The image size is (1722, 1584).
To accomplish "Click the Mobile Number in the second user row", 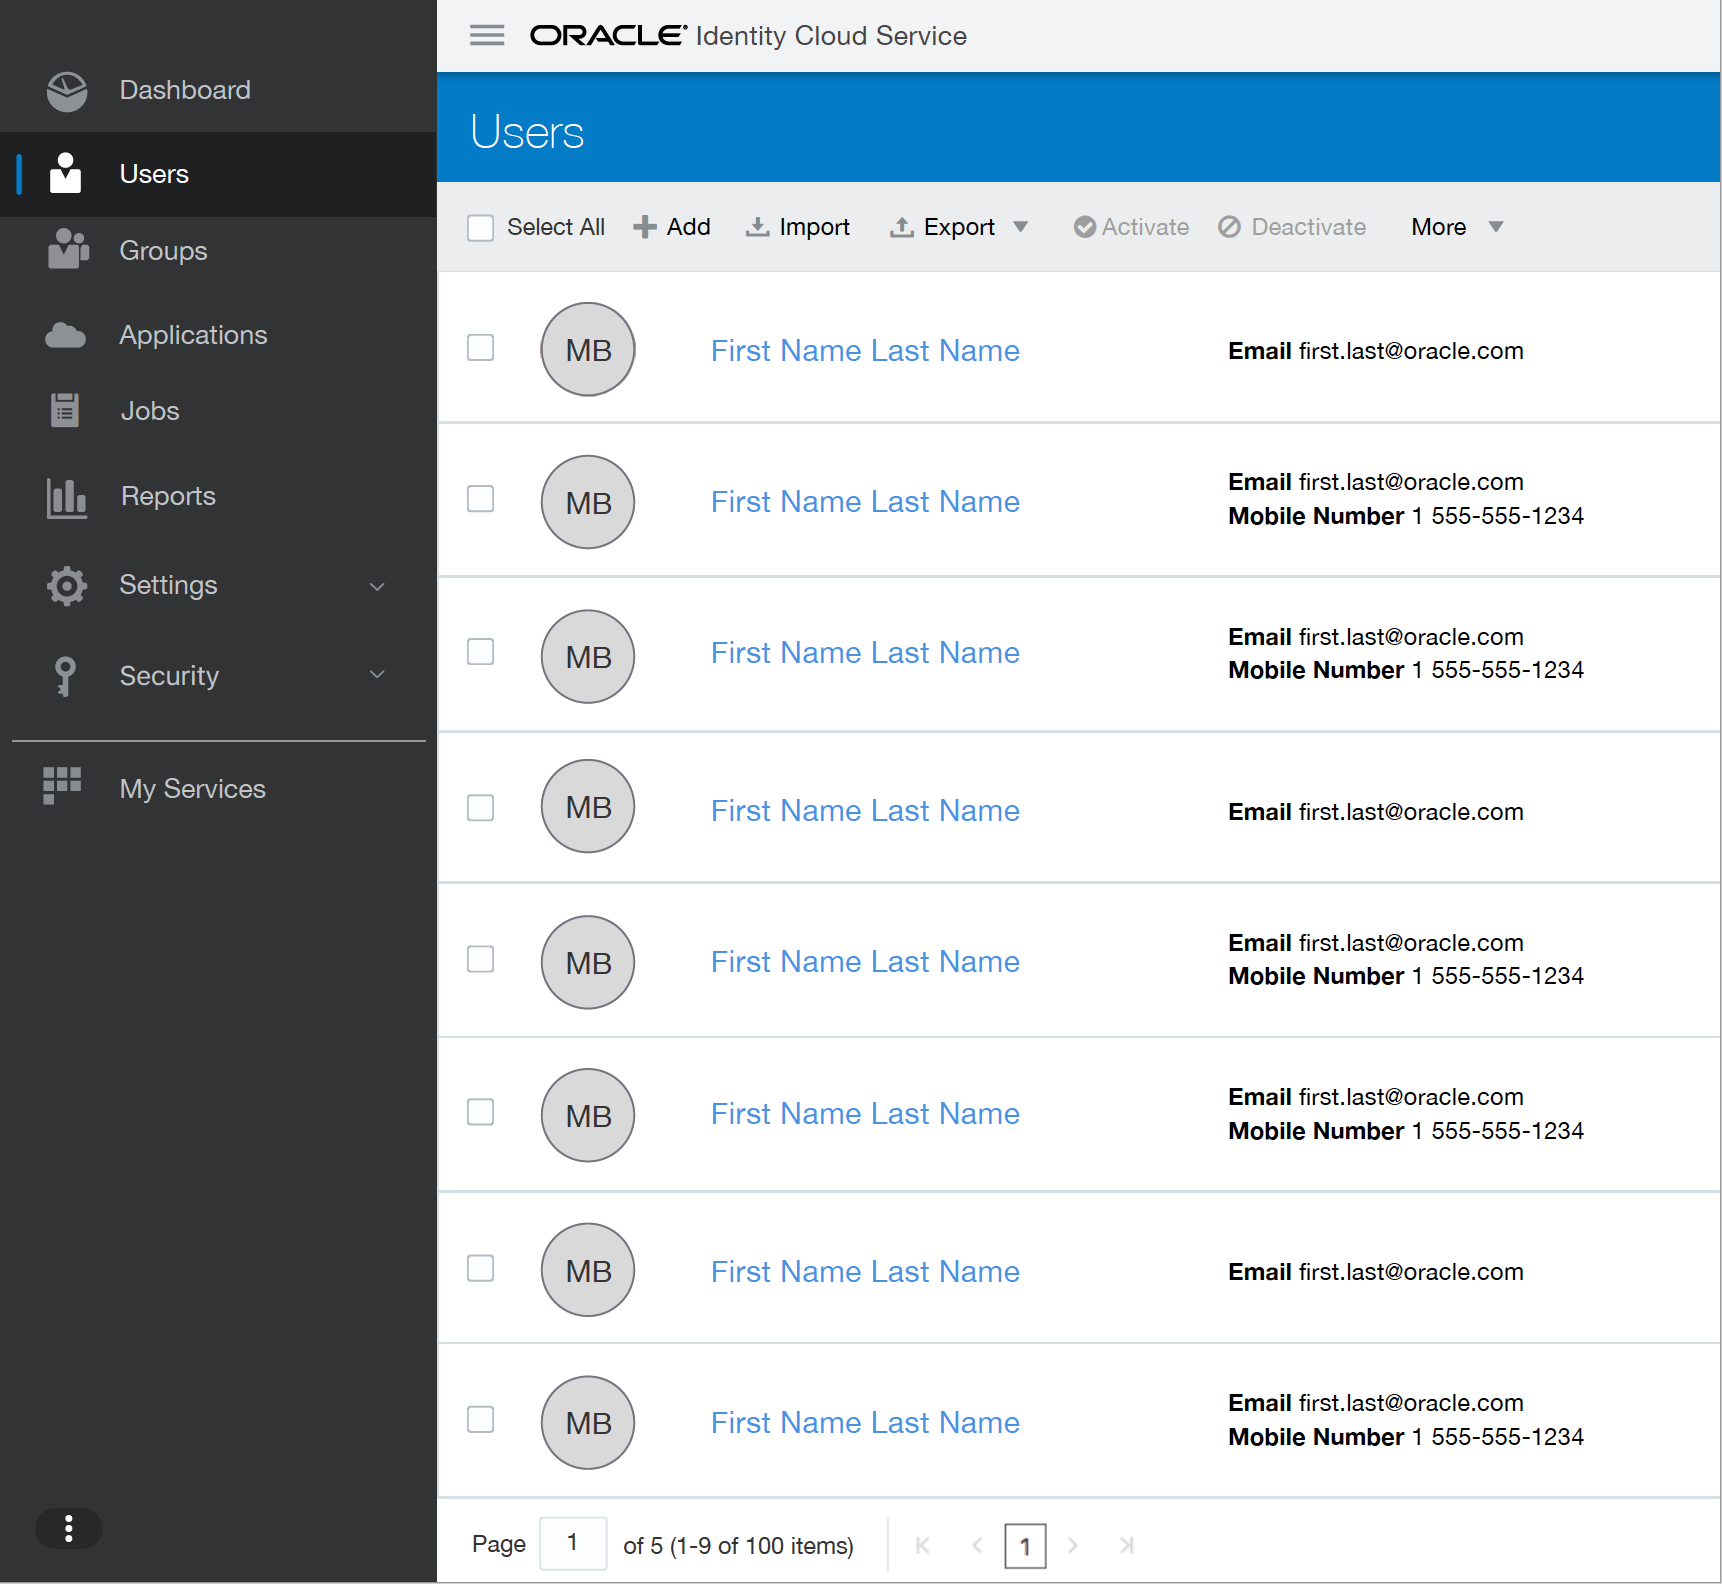I will (1406, 516).
